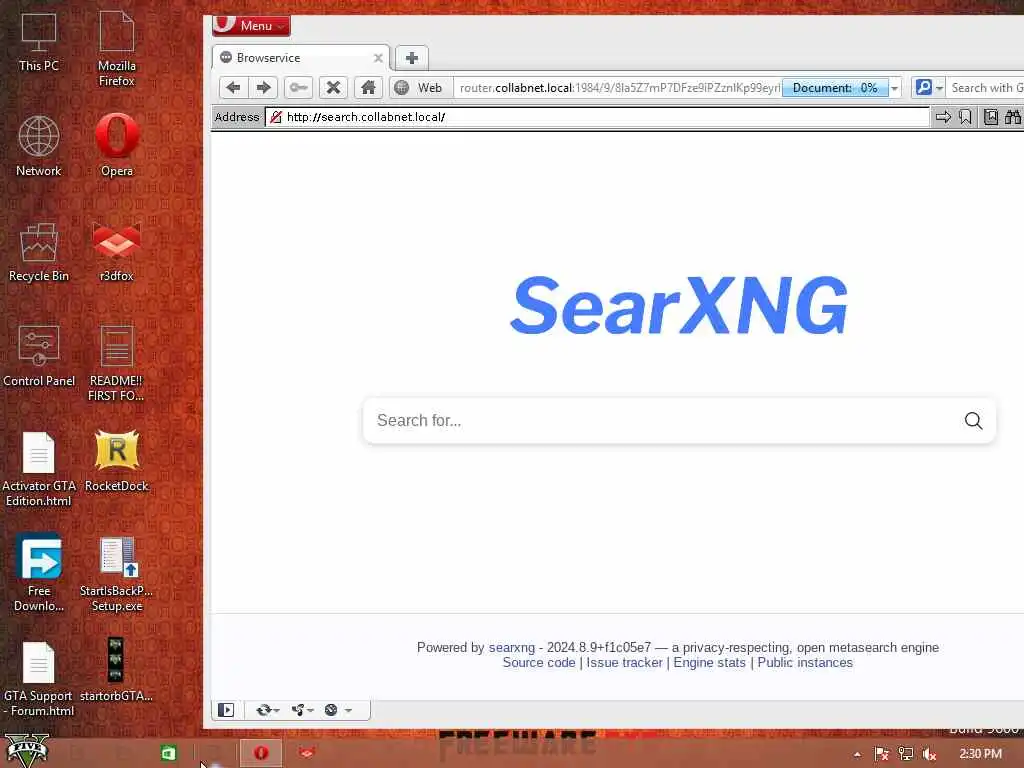This screenshot has width=1024, height=768.
Task: Click the r3dfox taskbar icon
Action: (x=306, y=753)
